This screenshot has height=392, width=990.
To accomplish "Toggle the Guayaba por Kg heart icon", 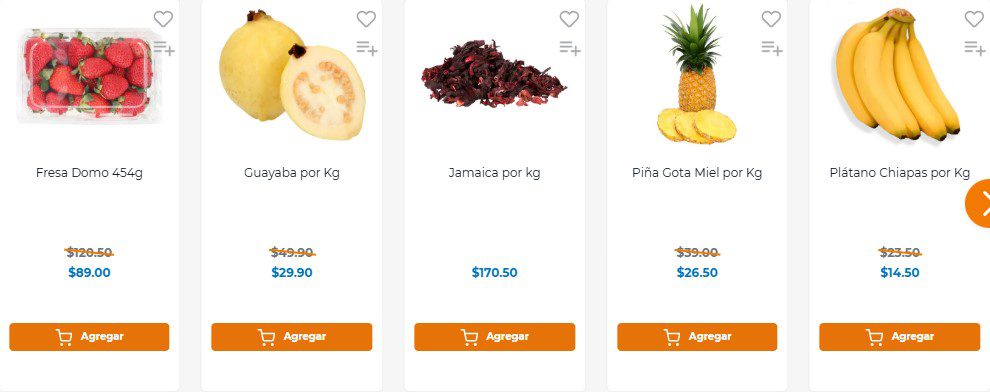I will click(x=366, y=20).
